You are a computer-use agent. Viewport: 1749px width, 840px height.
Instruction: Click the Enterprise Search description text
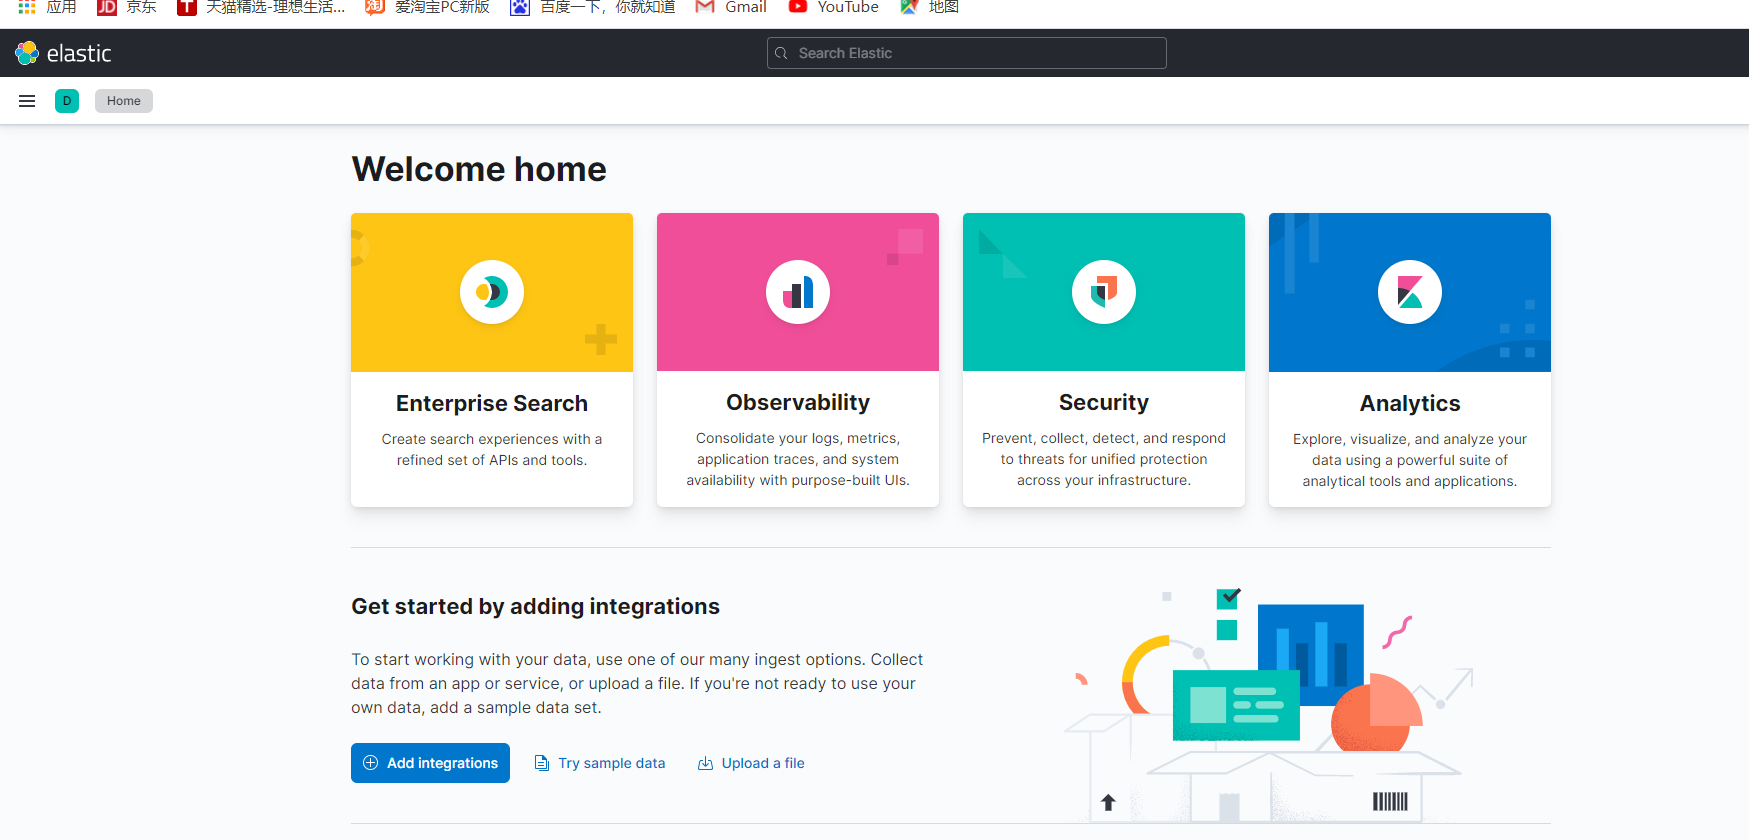[492, 450]
